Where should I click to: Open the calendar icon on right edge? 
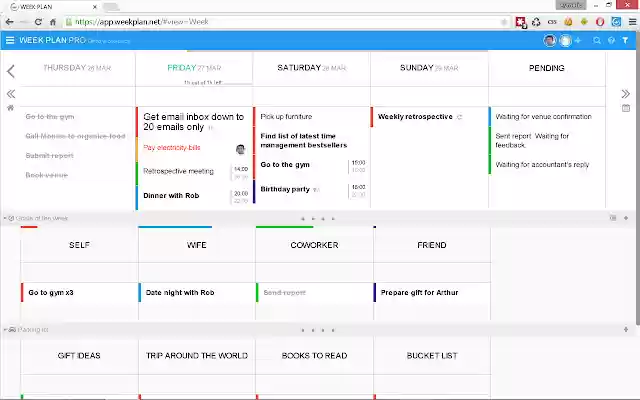click(x=626, y=108)
